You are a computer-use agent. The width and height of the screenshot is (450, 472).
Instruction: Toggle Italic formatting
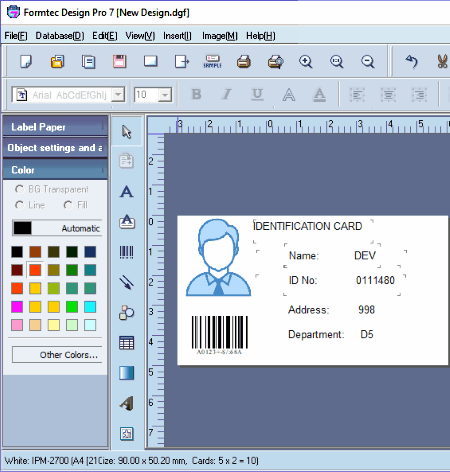227,95
